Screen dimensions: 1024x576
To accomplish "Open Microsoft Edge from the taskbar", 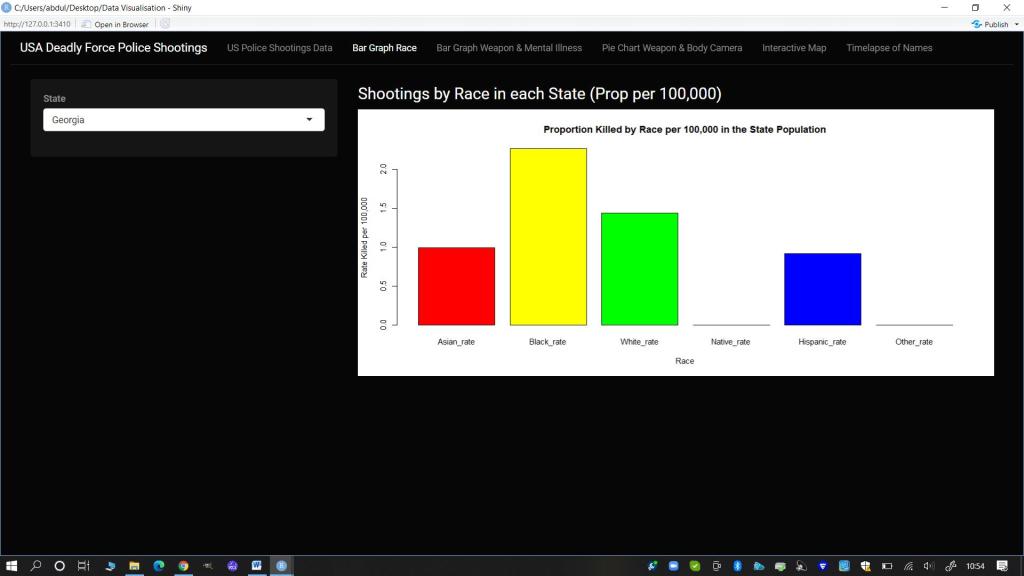I will coord(159,565).
